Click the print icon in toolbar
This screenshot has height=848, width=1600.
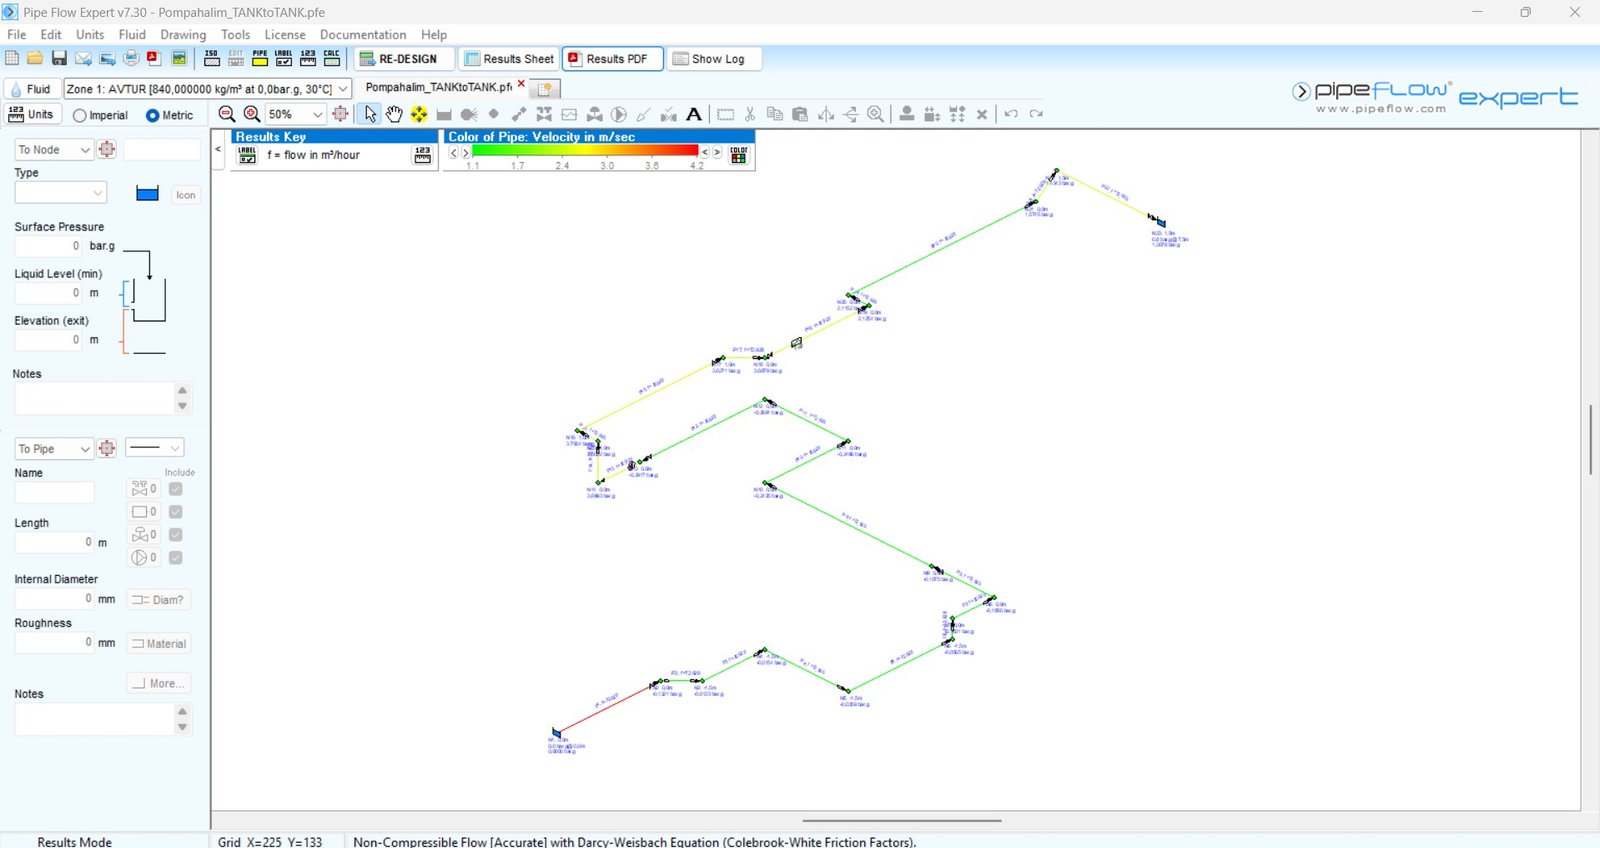pyautogui.click(x=131, y=59)
